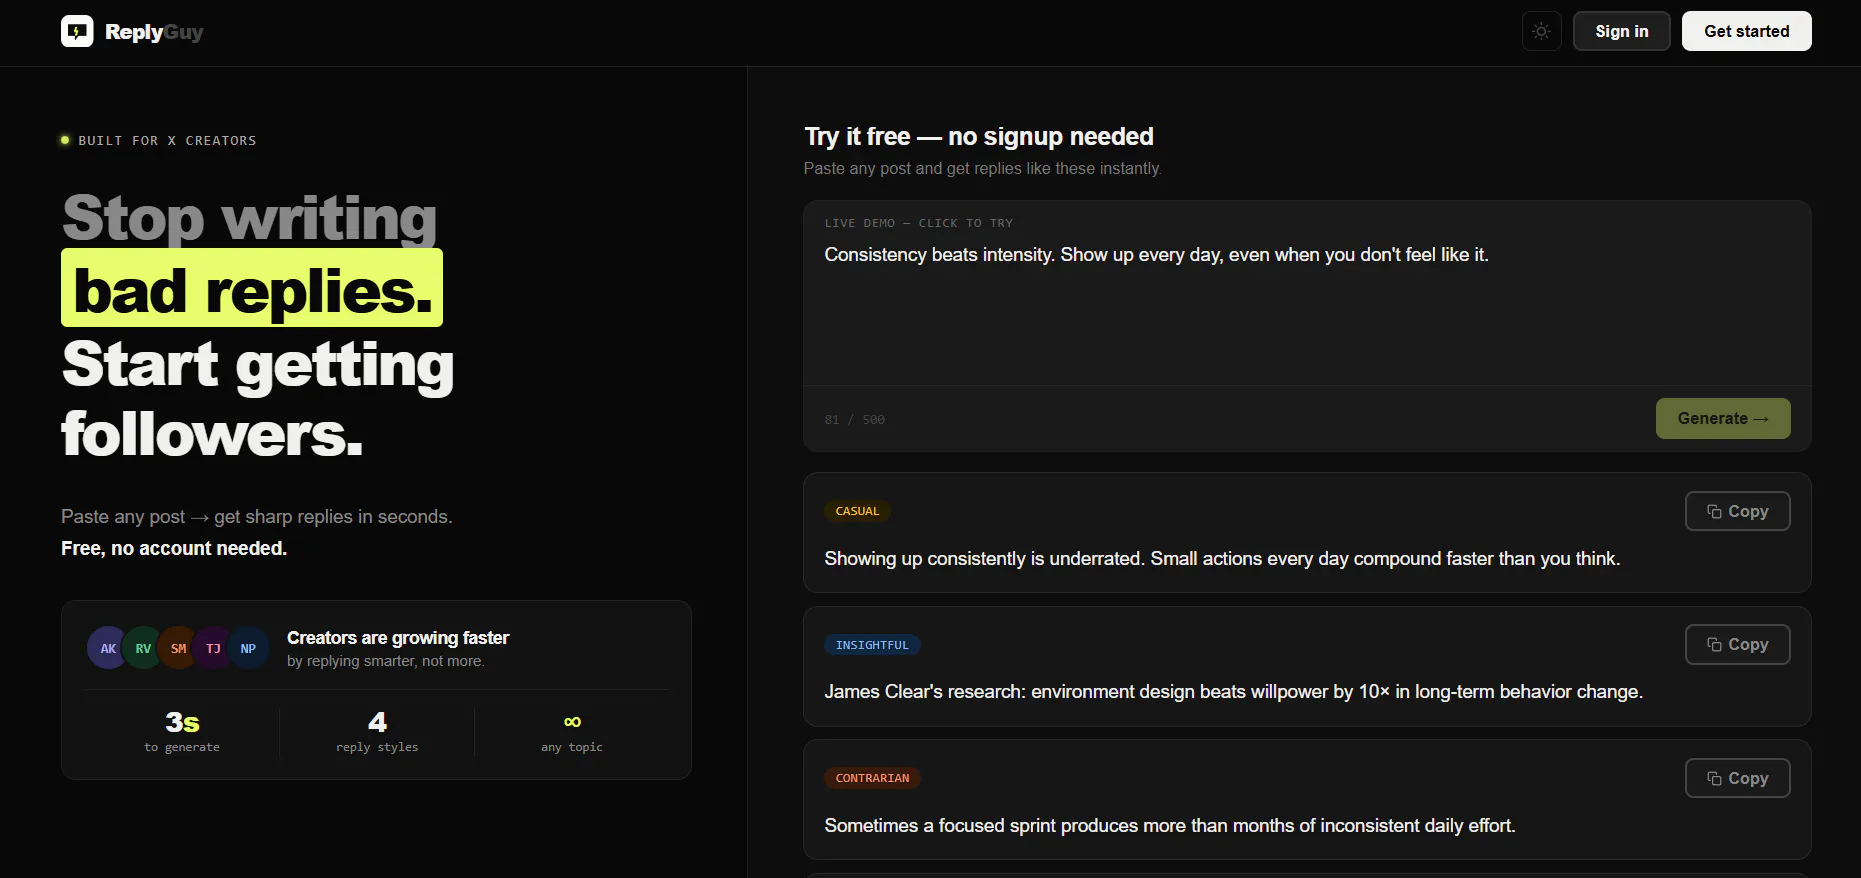Click the Get started button
This screenshot has height=878, width=1861.
1746,31
